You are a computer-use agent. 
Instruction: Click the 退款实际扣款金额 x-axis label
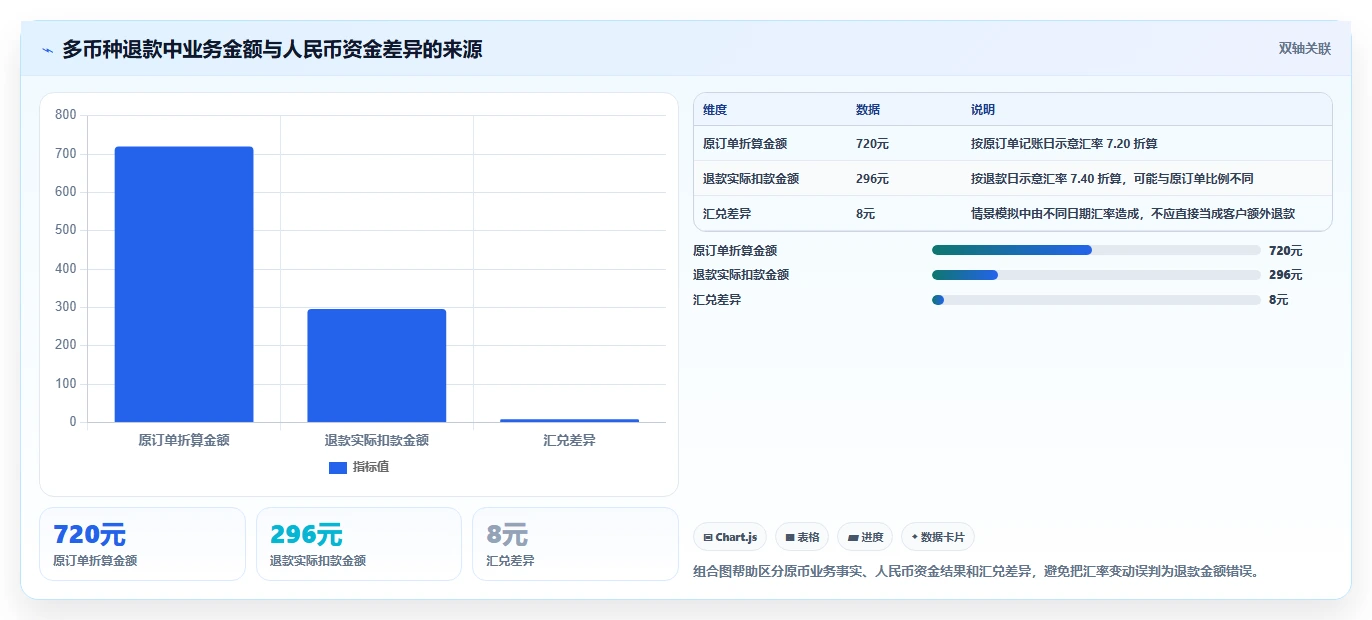(x=377, y=440)
